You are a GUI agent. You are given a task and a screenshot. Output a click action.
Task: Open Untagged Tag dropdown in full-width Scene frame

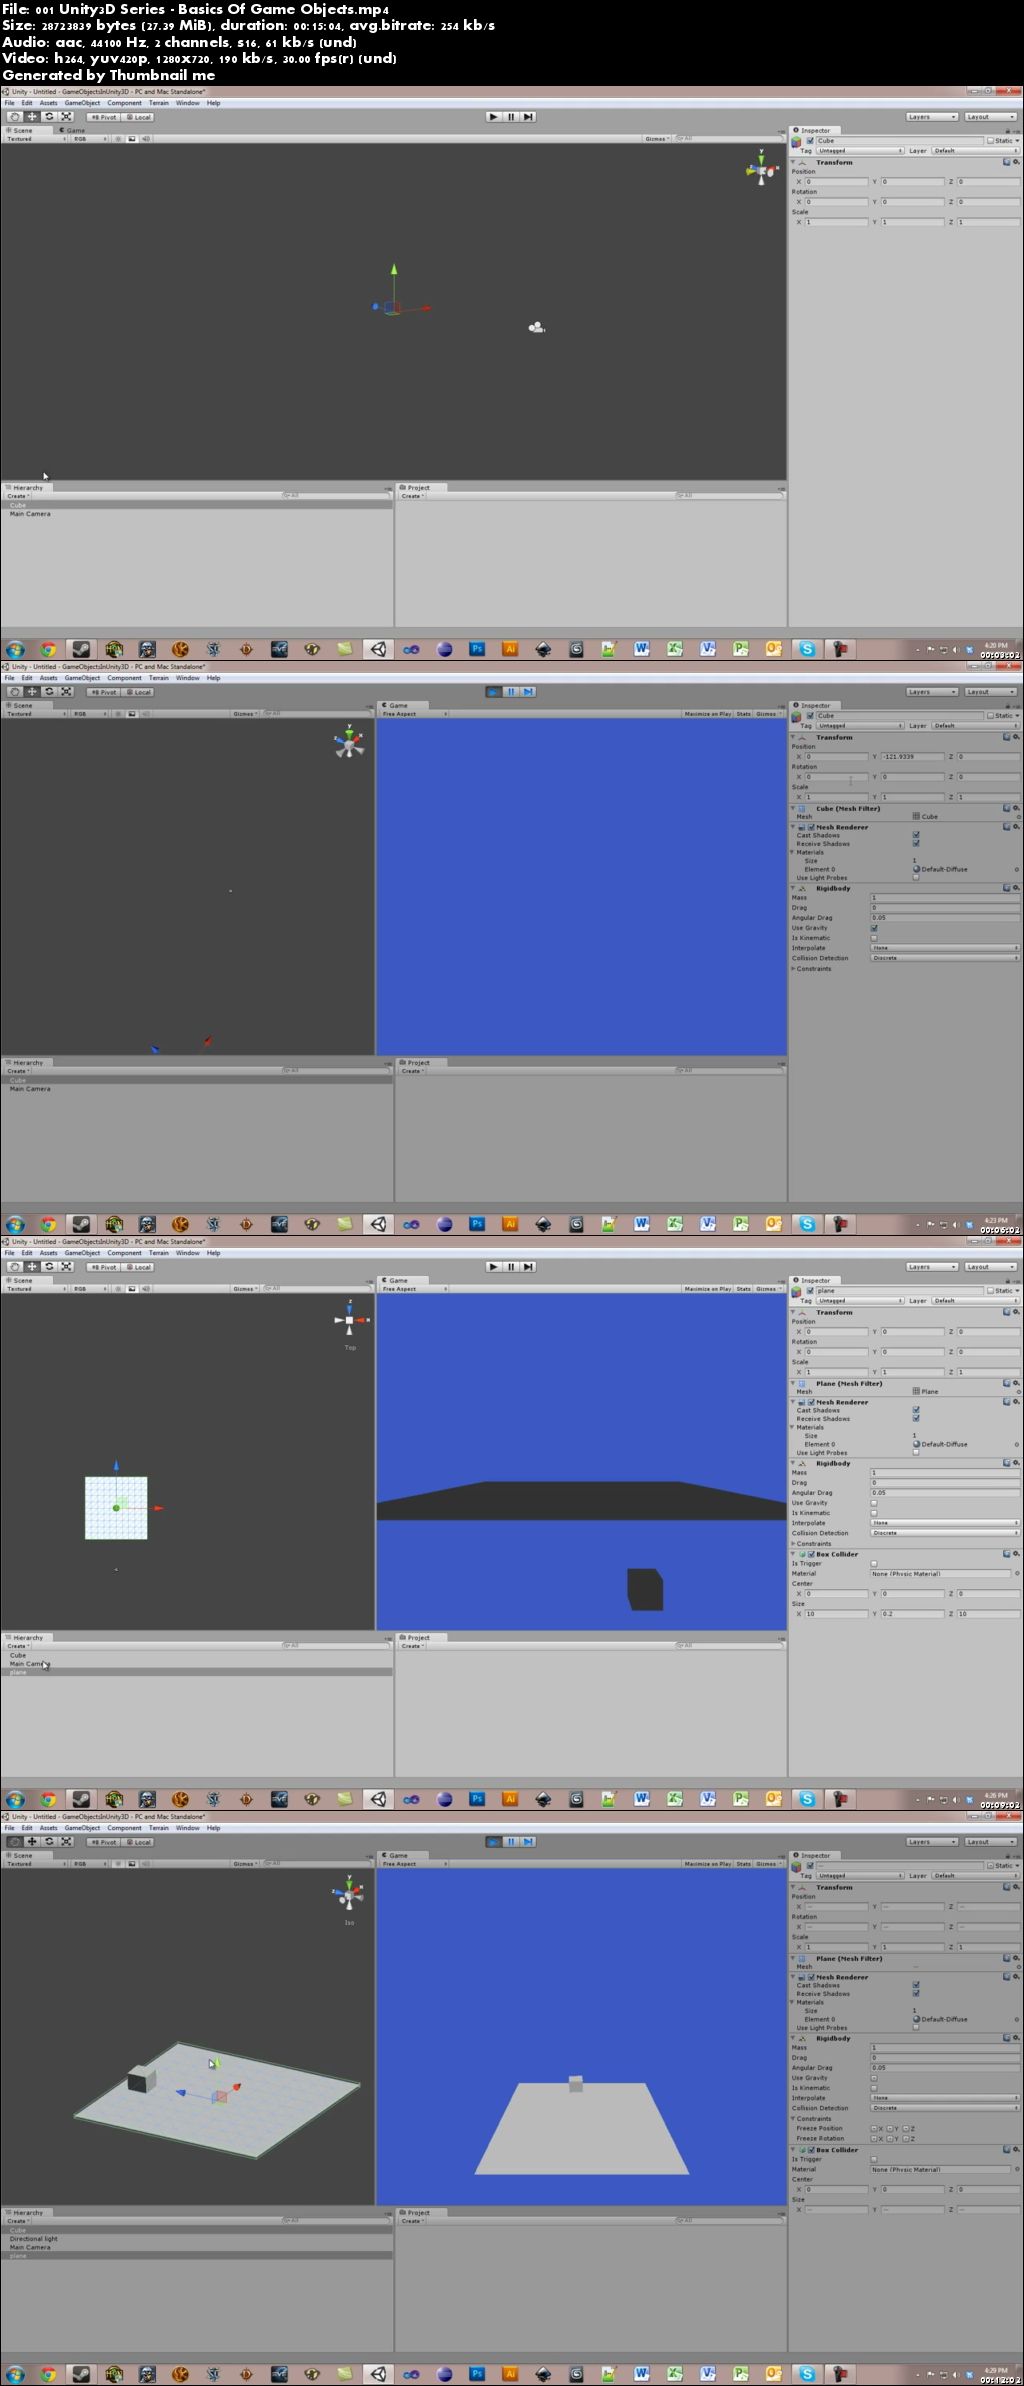pos(860,151)
